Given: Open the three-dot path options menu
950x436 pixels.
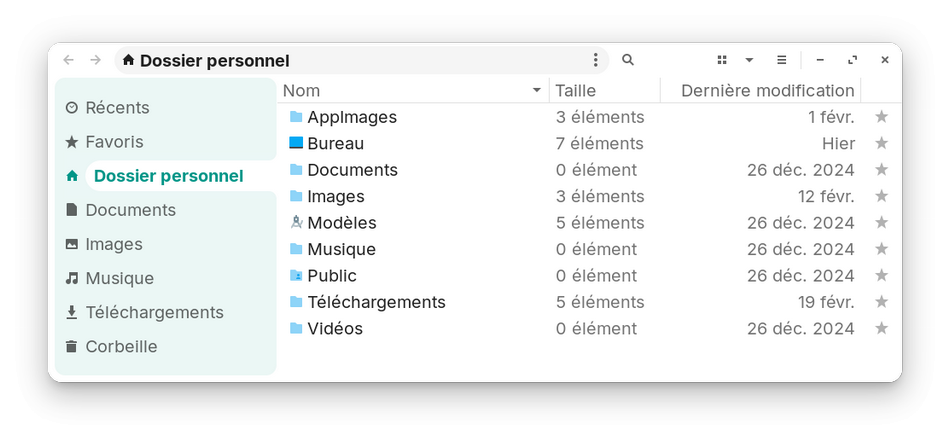Looking at the screenshot, I should tap(596, 60).
